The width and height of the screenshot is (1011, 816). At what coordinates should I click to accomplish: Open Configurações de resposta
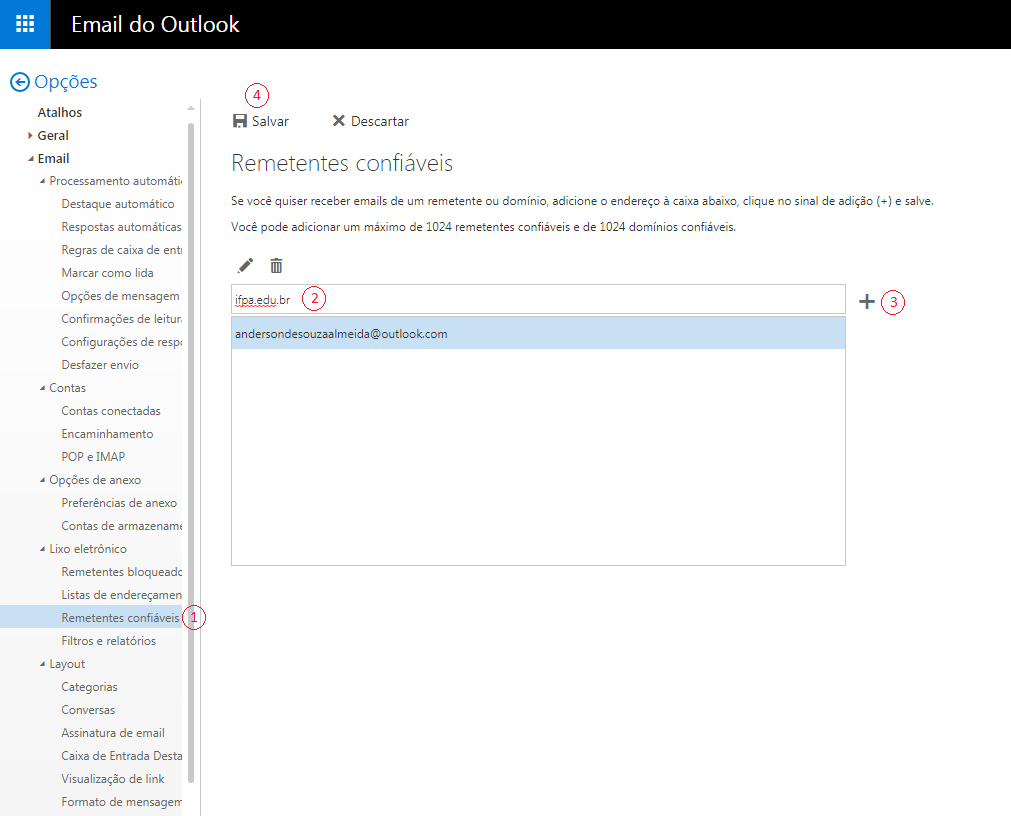121,342
